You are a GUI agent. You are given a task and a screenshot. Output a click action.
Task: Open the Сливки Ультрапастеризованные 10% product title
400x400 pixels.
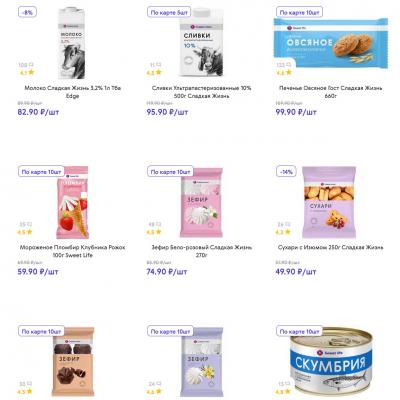(x=201, y=92)
